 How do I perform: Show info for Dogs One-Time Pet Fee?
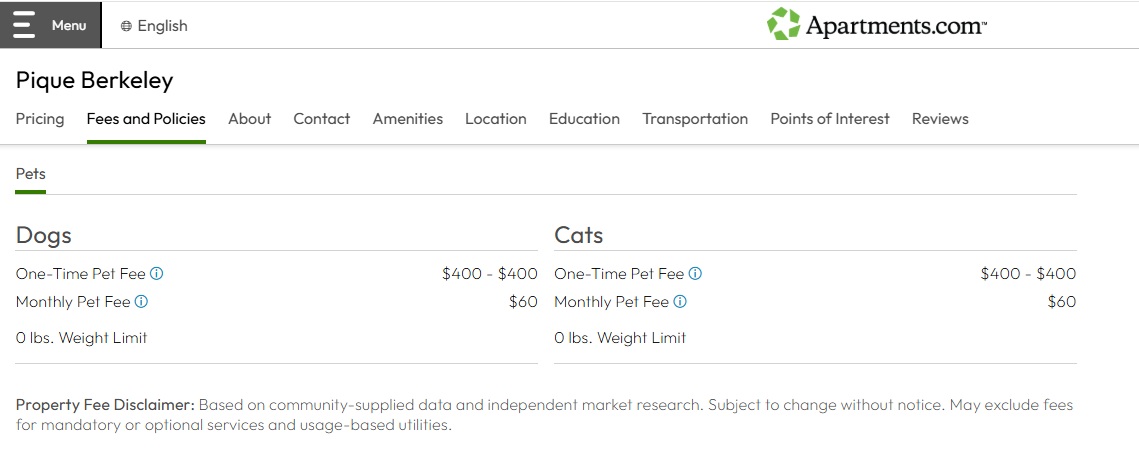157,273
